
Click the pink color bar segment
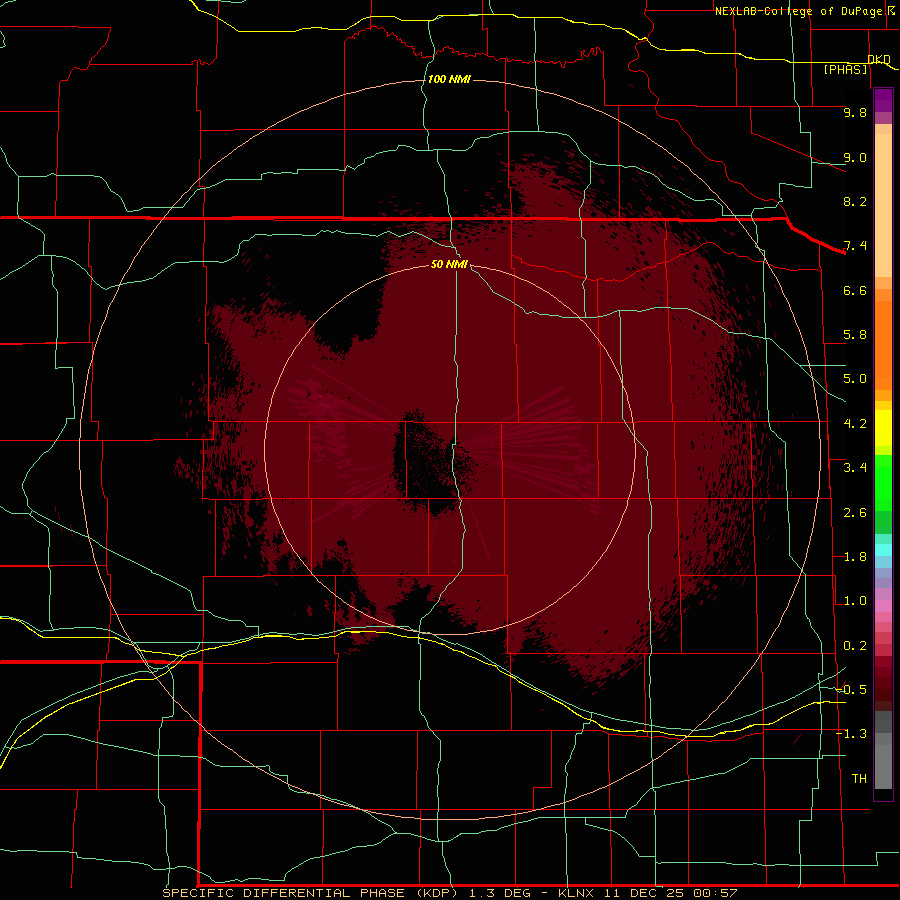point(883,606)
